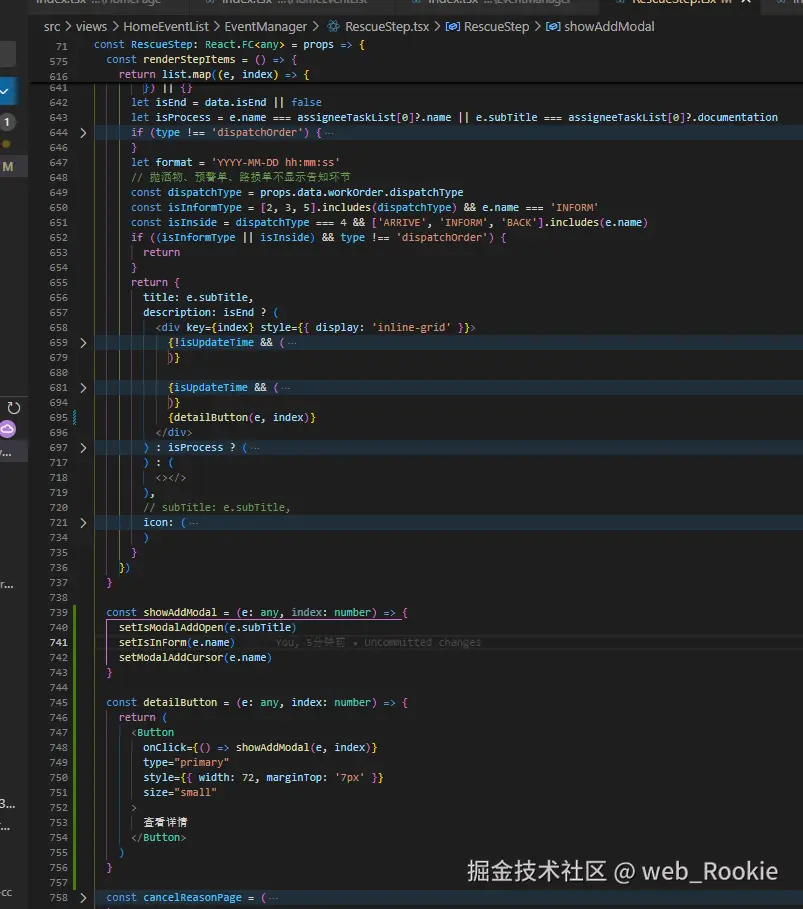Expand the folded icon property at line 721
This screenshot has width=803, height=909.
tap(83, 522)
